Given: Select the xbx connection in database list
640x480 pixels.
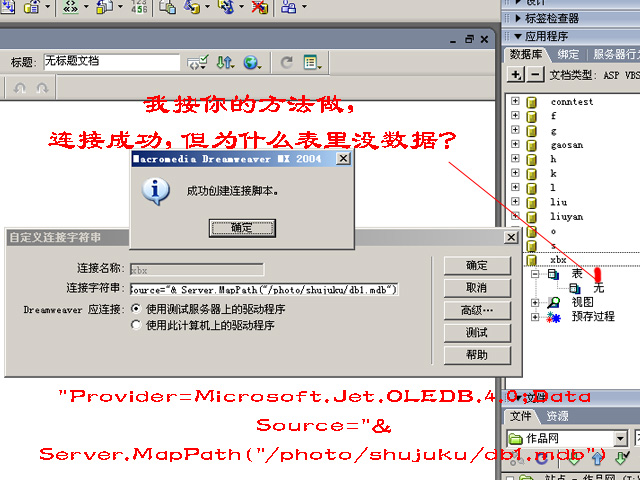Looking at the screenshot, I should (x=558, y=260).
